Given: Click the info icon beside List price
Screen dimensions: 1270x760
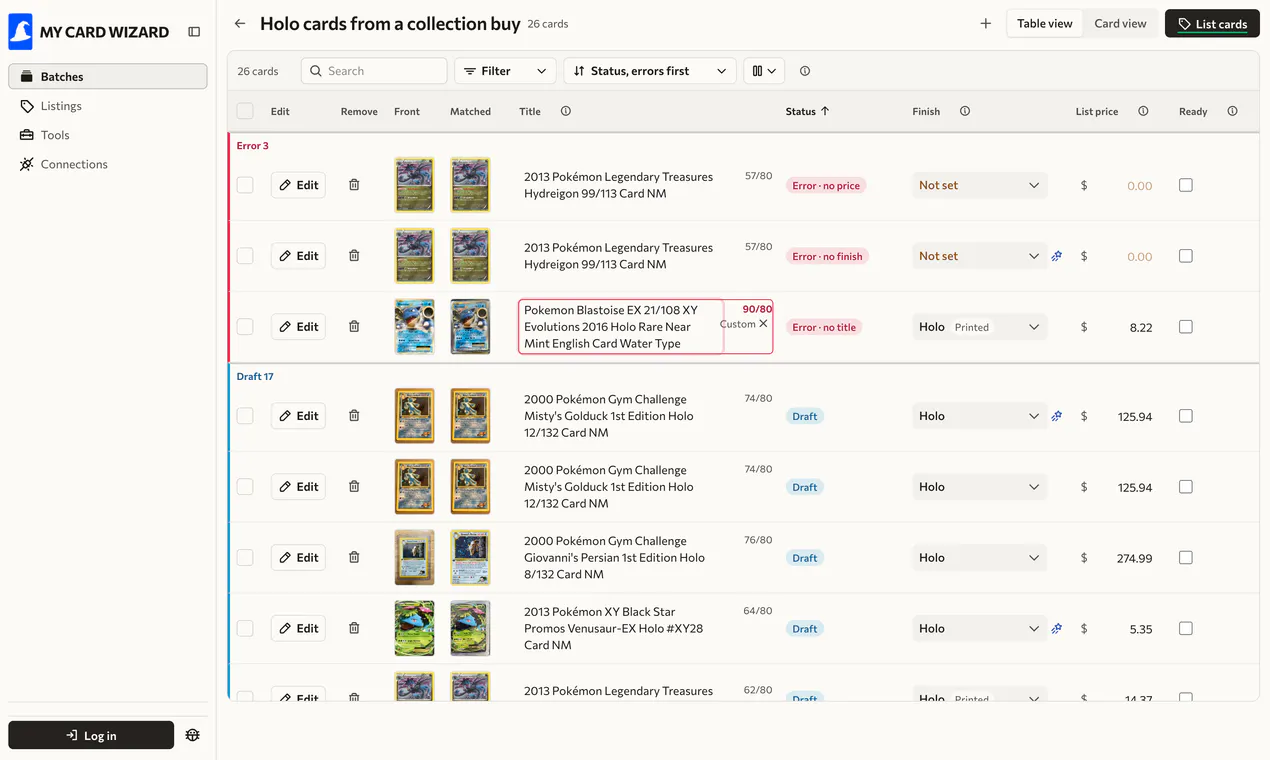Looking at the screenshot, I should [x=1143, y=111].
